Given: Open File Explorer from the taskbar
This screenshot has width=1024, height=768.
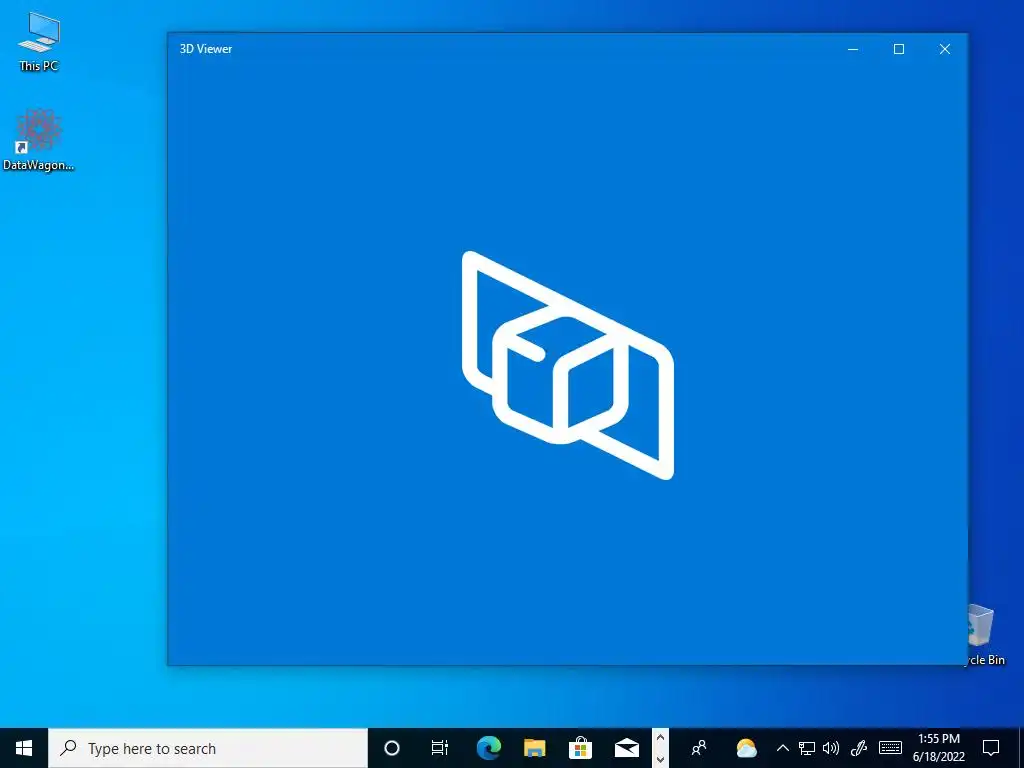Looking at the screenshot, I should tap(534, 748).
